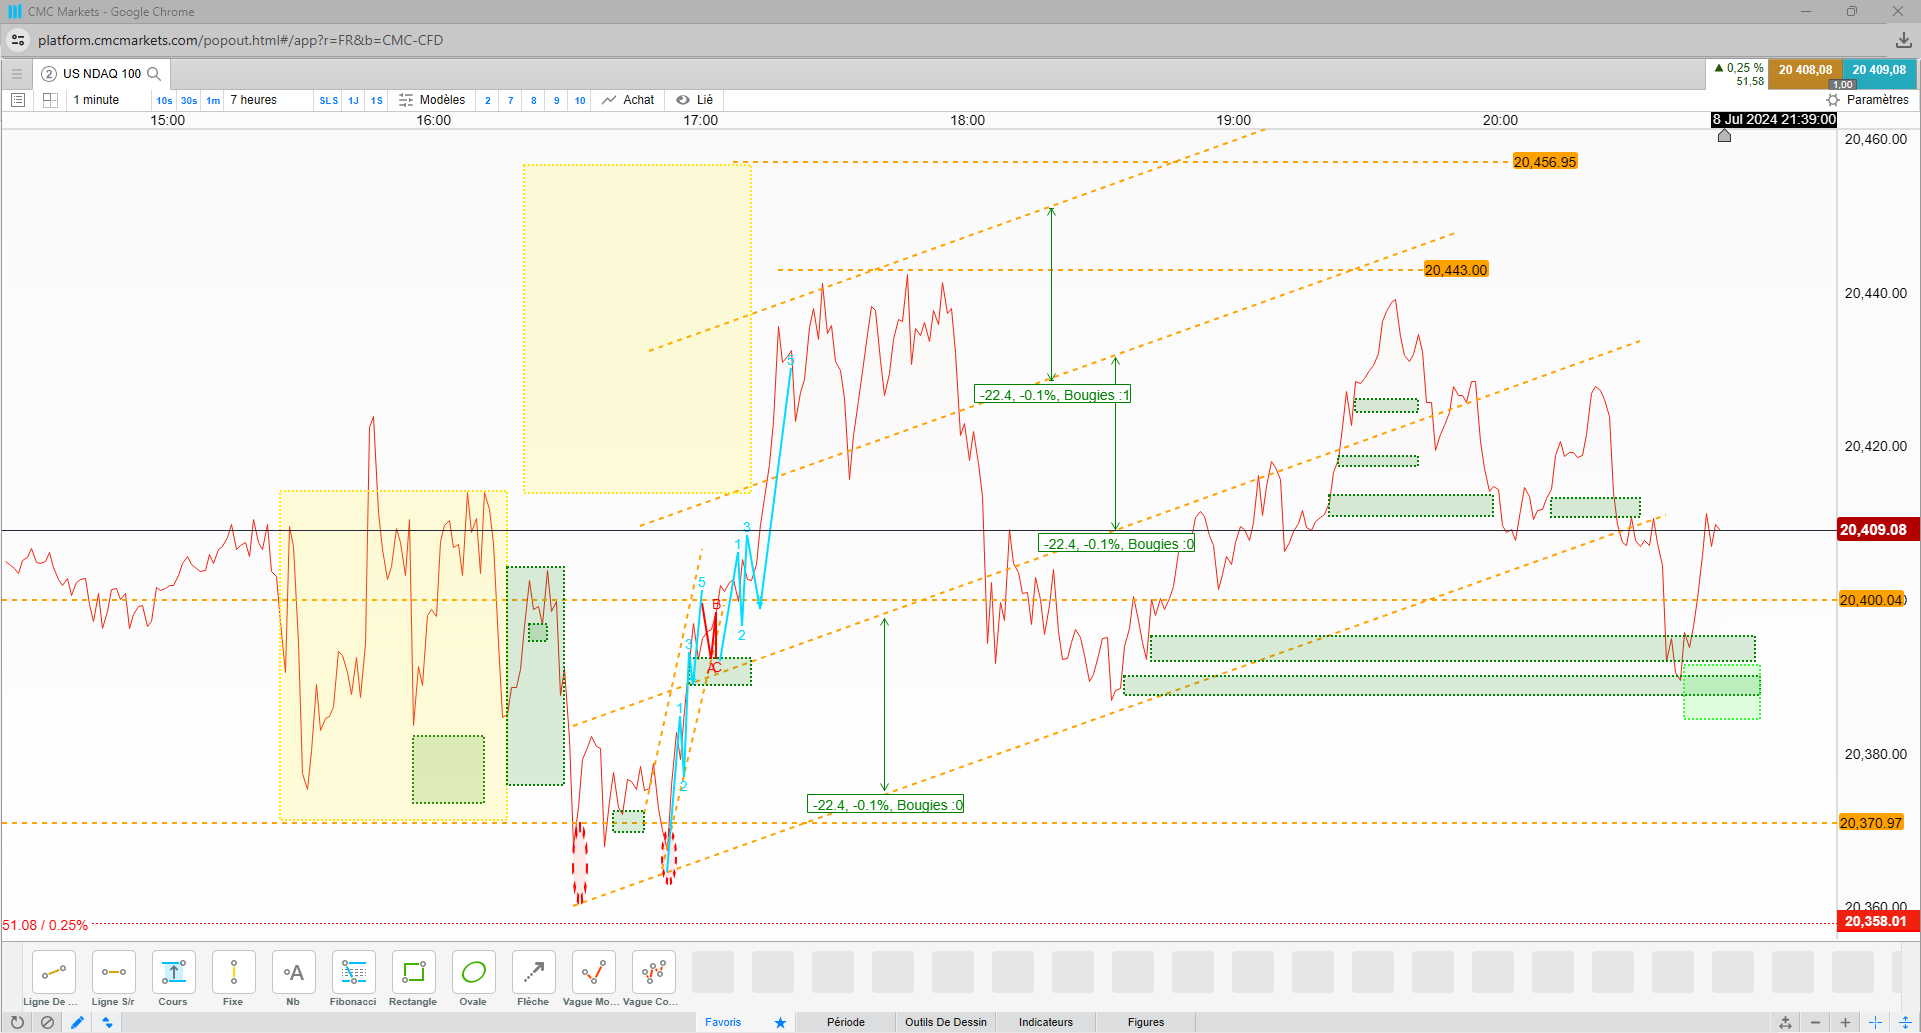Choose the Rectangle drawing tool
Screen dimensions: 1921x1033
(x=413, y=979)
